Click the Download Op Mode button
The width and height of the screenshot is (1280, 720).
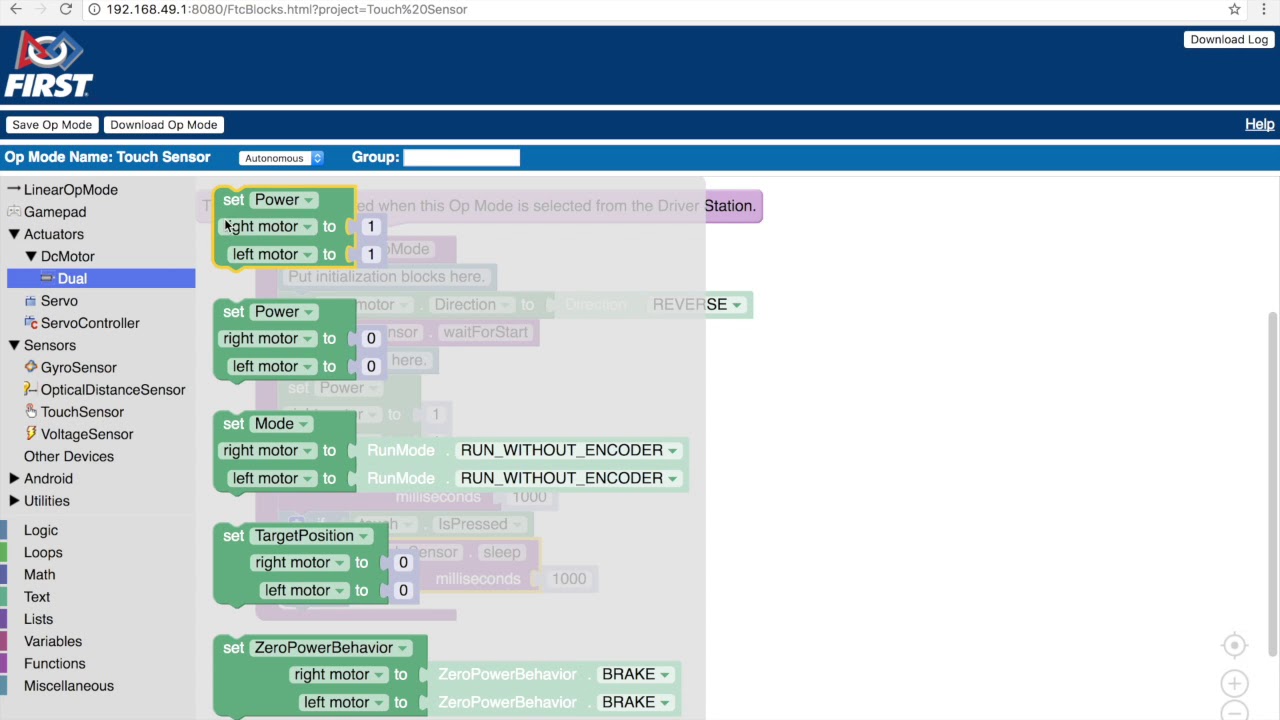(x=164, y=125)
